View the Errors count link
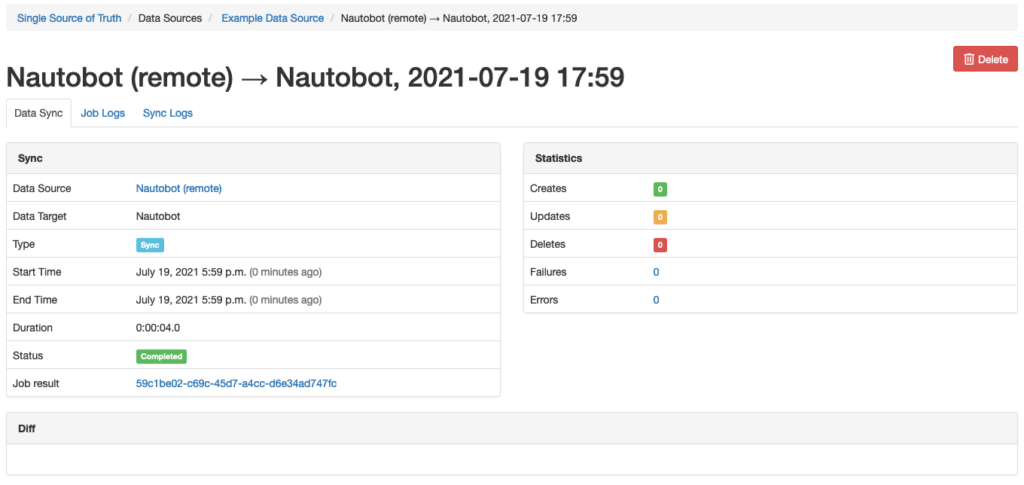This screenshot has width=1024, height=485. pyautogui.click(x=656, y=300)
